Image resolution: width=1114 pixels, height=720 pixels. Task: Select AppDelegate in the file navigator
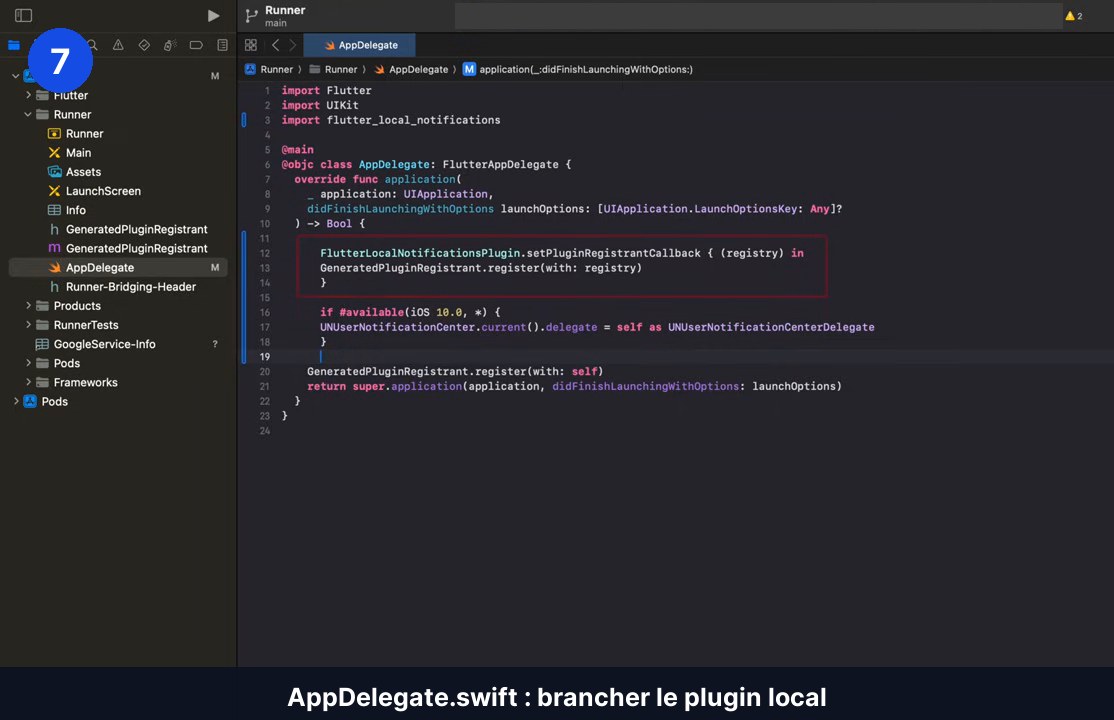tap(118, 267)
